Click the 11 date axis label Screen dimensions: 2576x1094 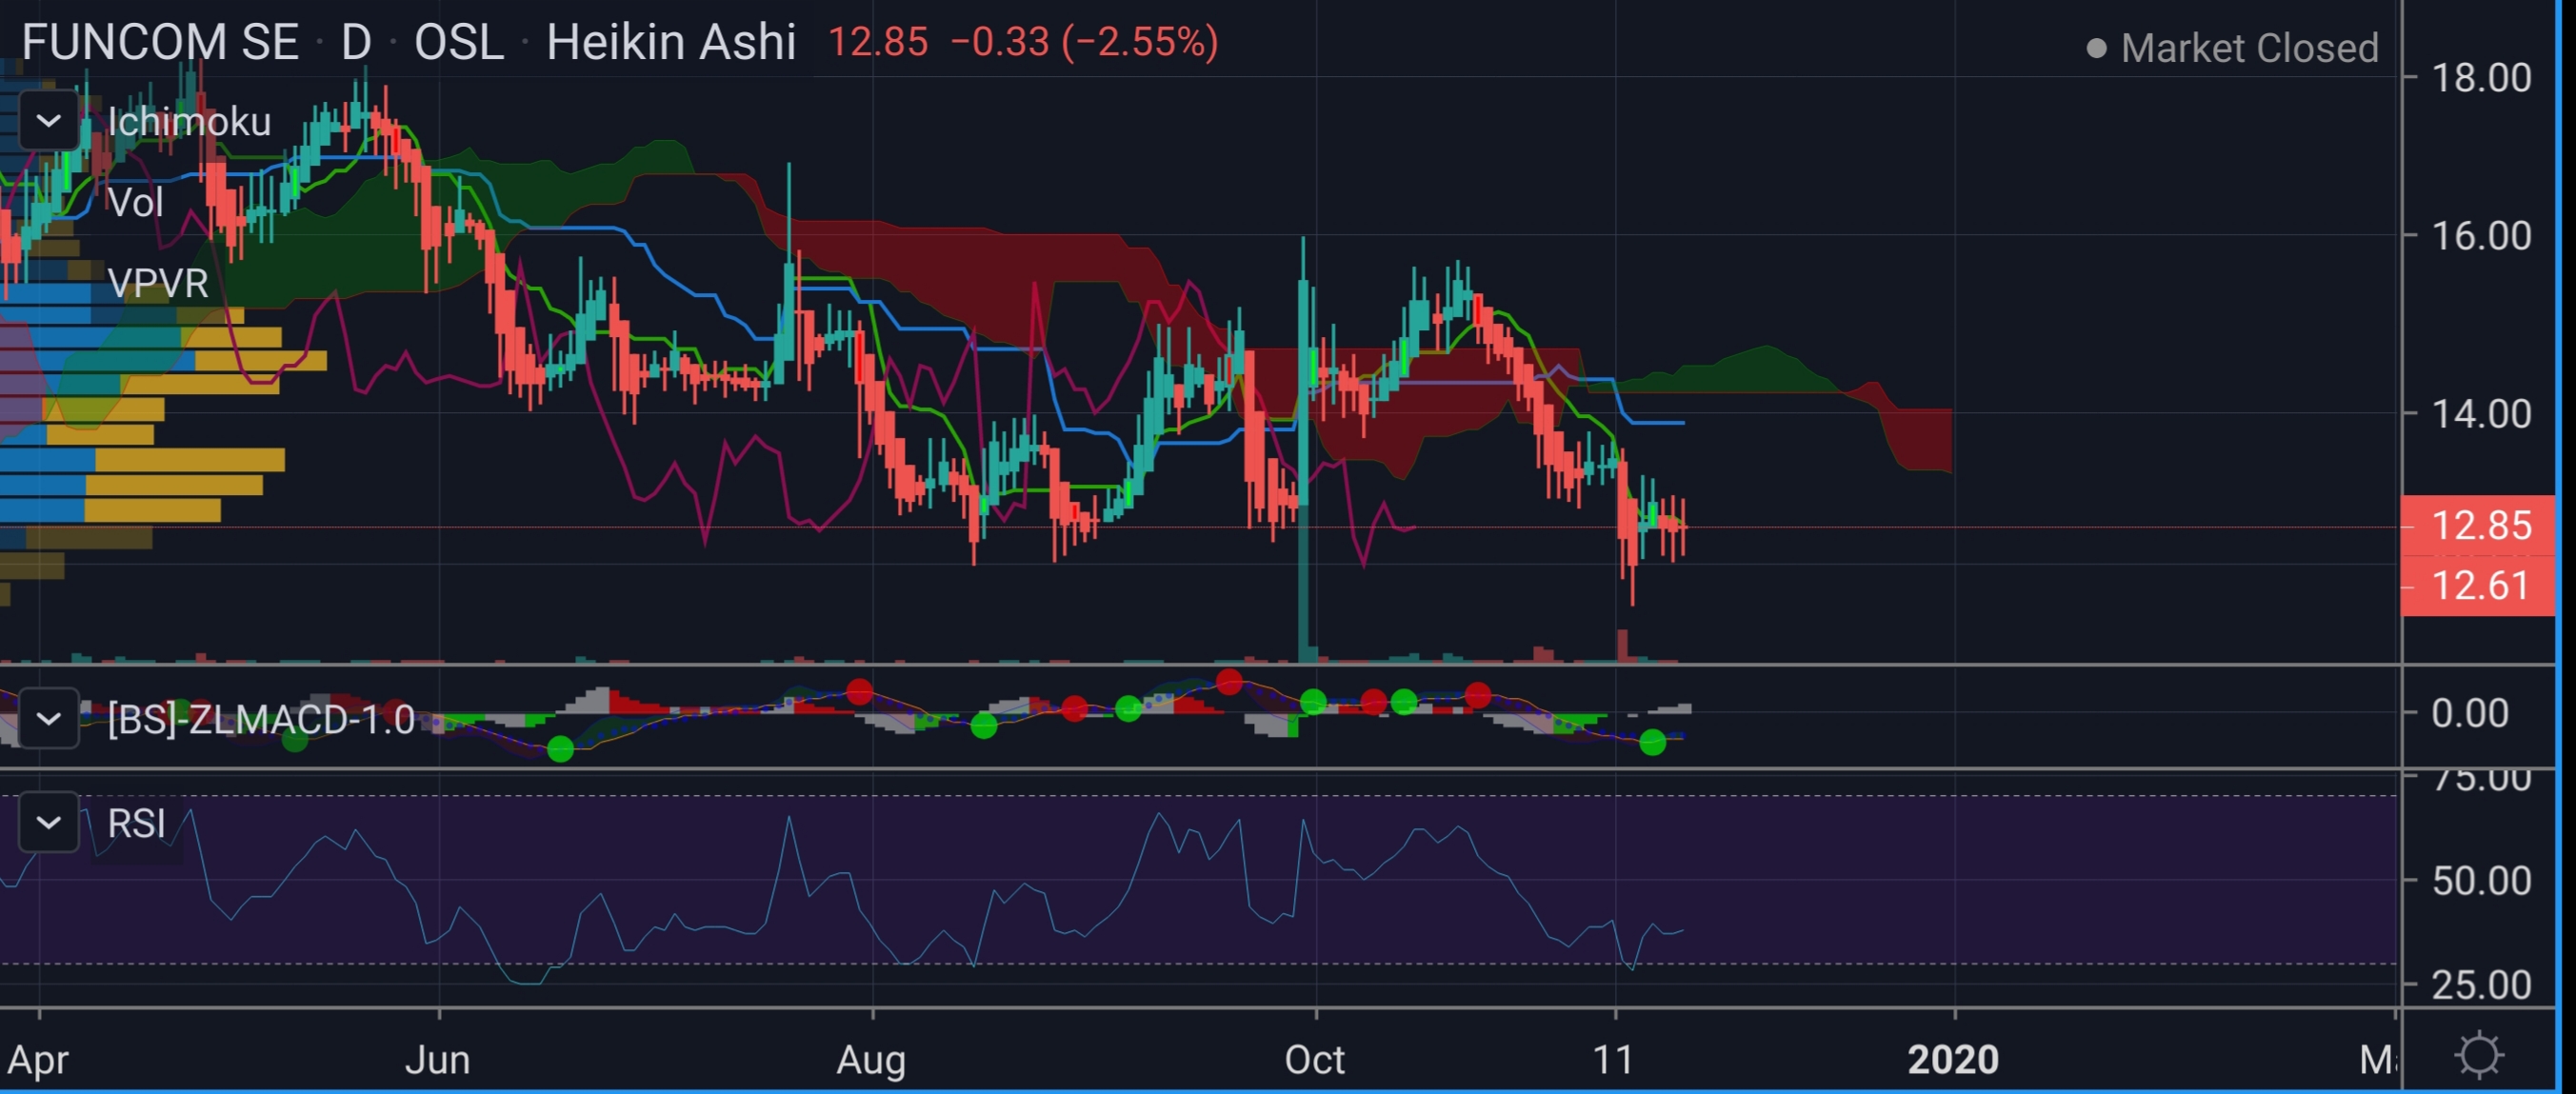[x=1614, y=1059]
